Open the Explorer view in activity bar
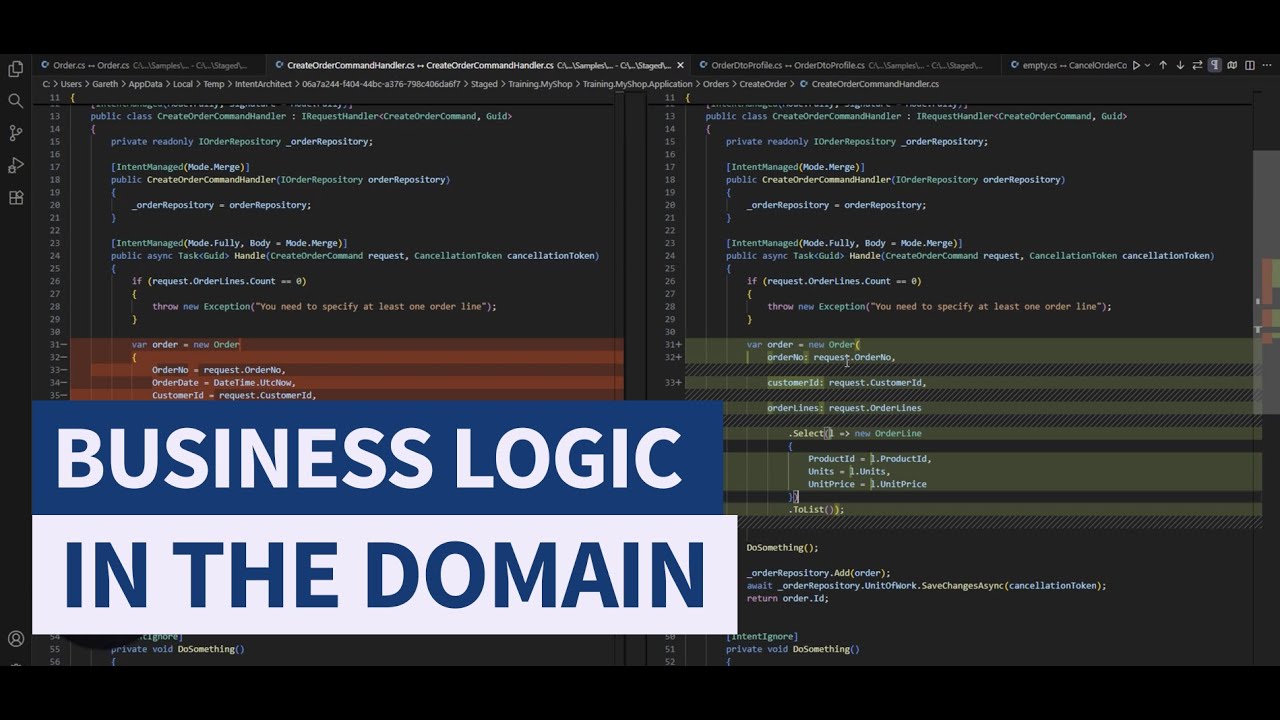This screenshot has width=1280, height=720. [16, 69]
